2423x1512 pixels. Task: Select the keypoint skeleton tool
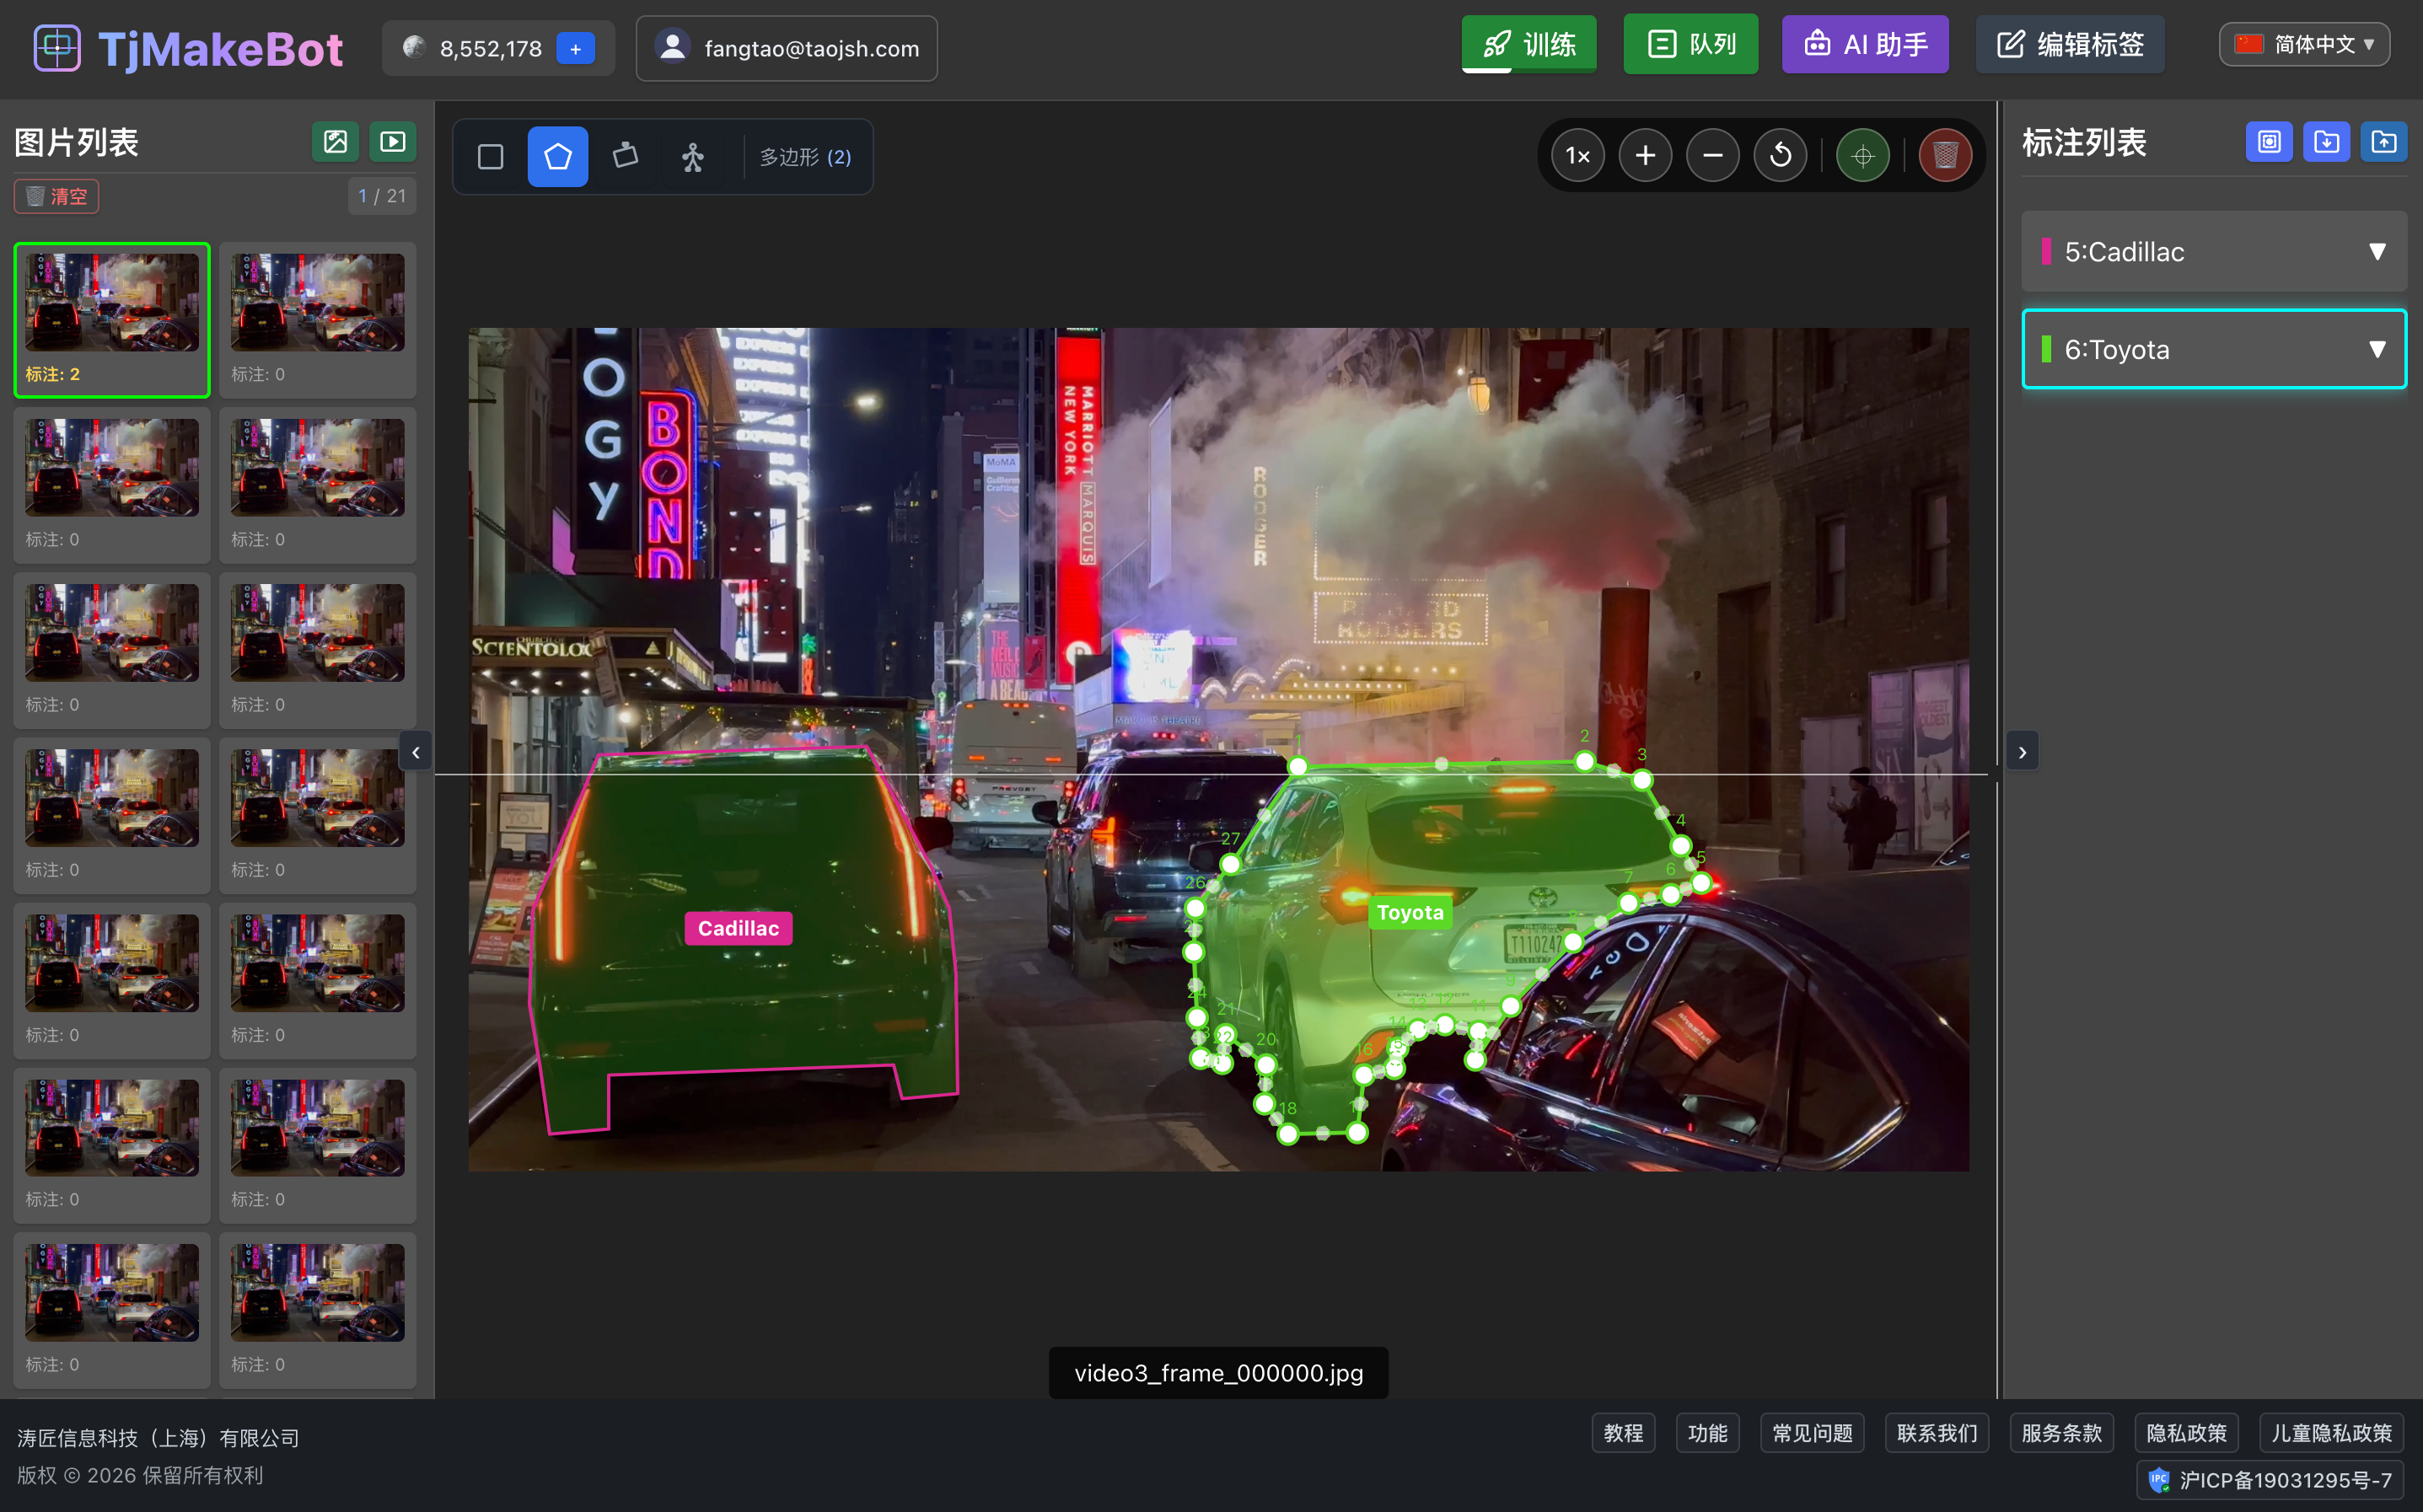[693, 157]
